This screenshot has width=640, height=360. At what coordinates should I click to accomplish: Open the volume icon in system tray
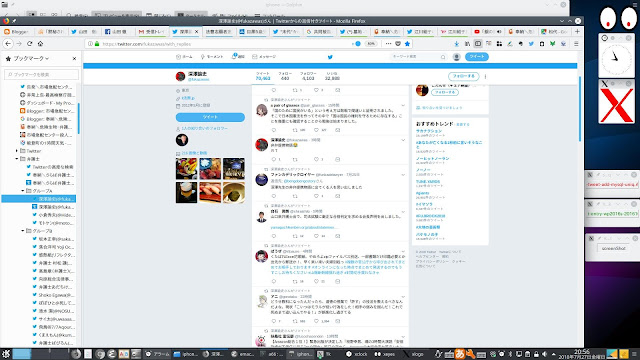(x=544, y=354)
